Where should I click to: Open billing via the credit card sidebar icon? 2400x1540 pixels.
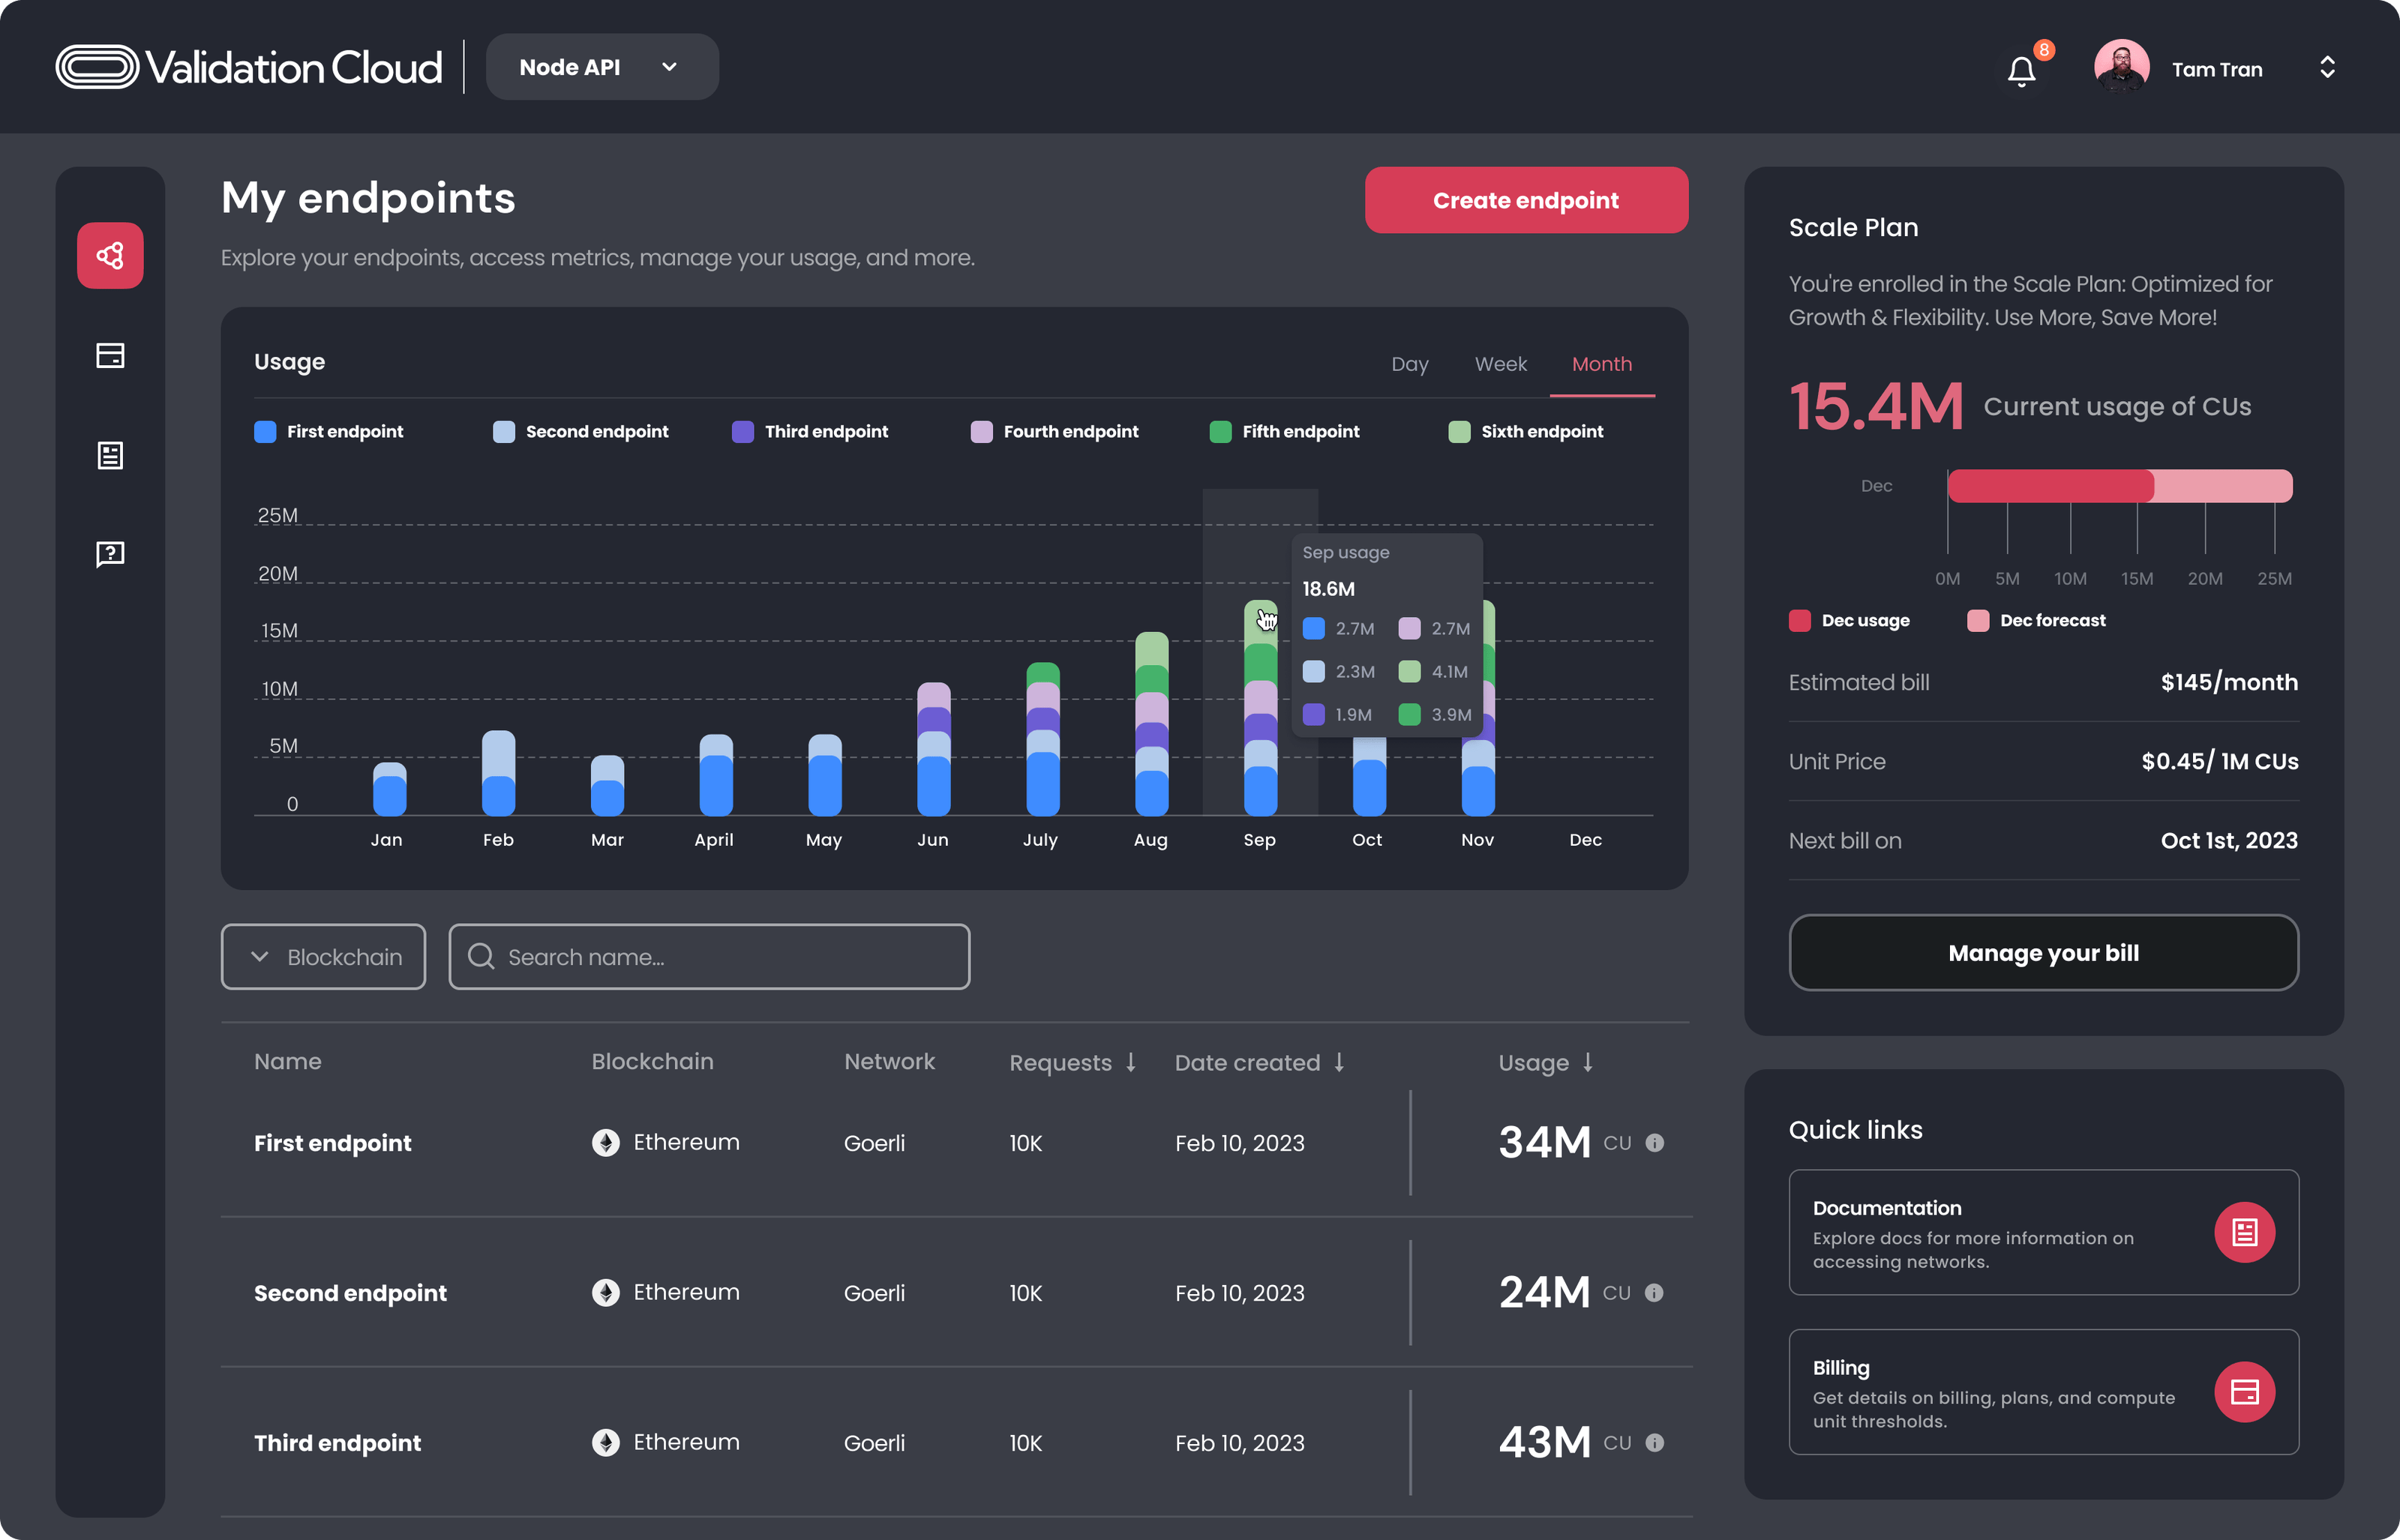click(x=110, y=356)
